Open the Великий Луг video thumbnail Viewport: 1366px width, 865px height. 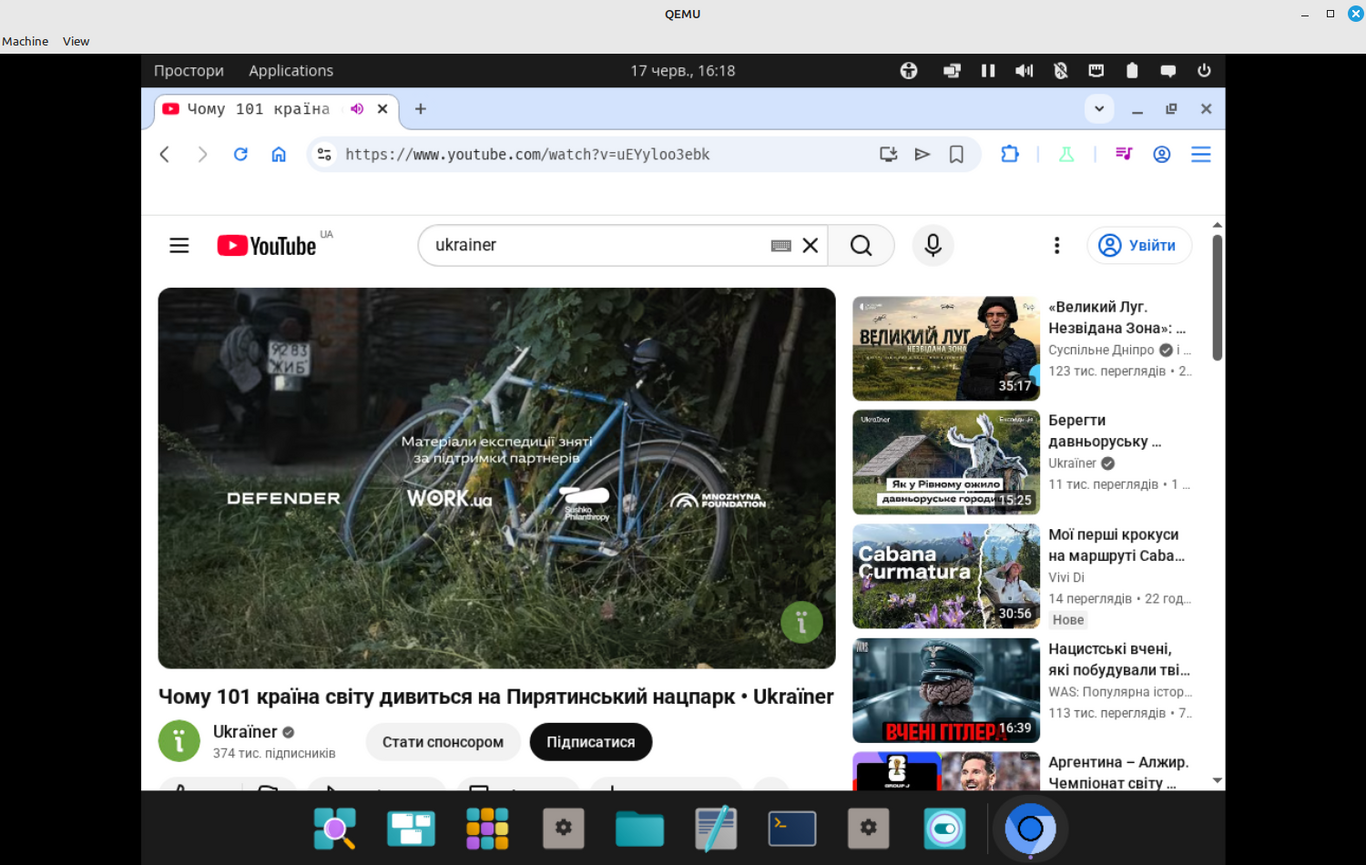[x=945, y=348]
